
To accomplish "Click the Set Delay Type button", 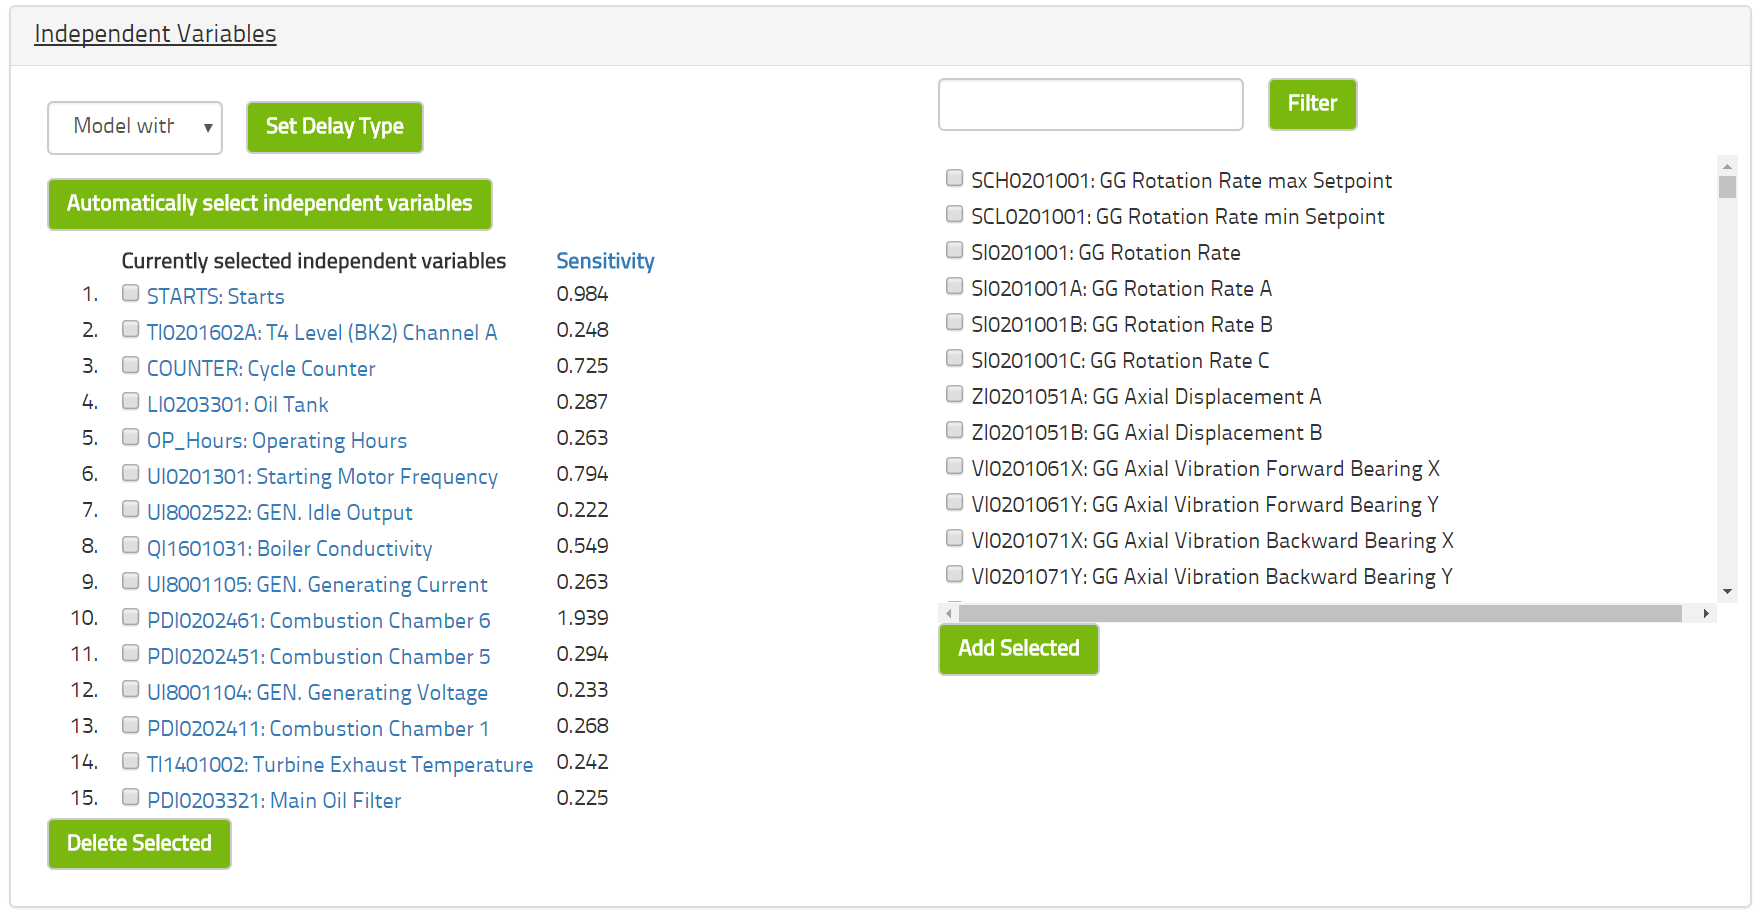I will click(x=335, y=127).
